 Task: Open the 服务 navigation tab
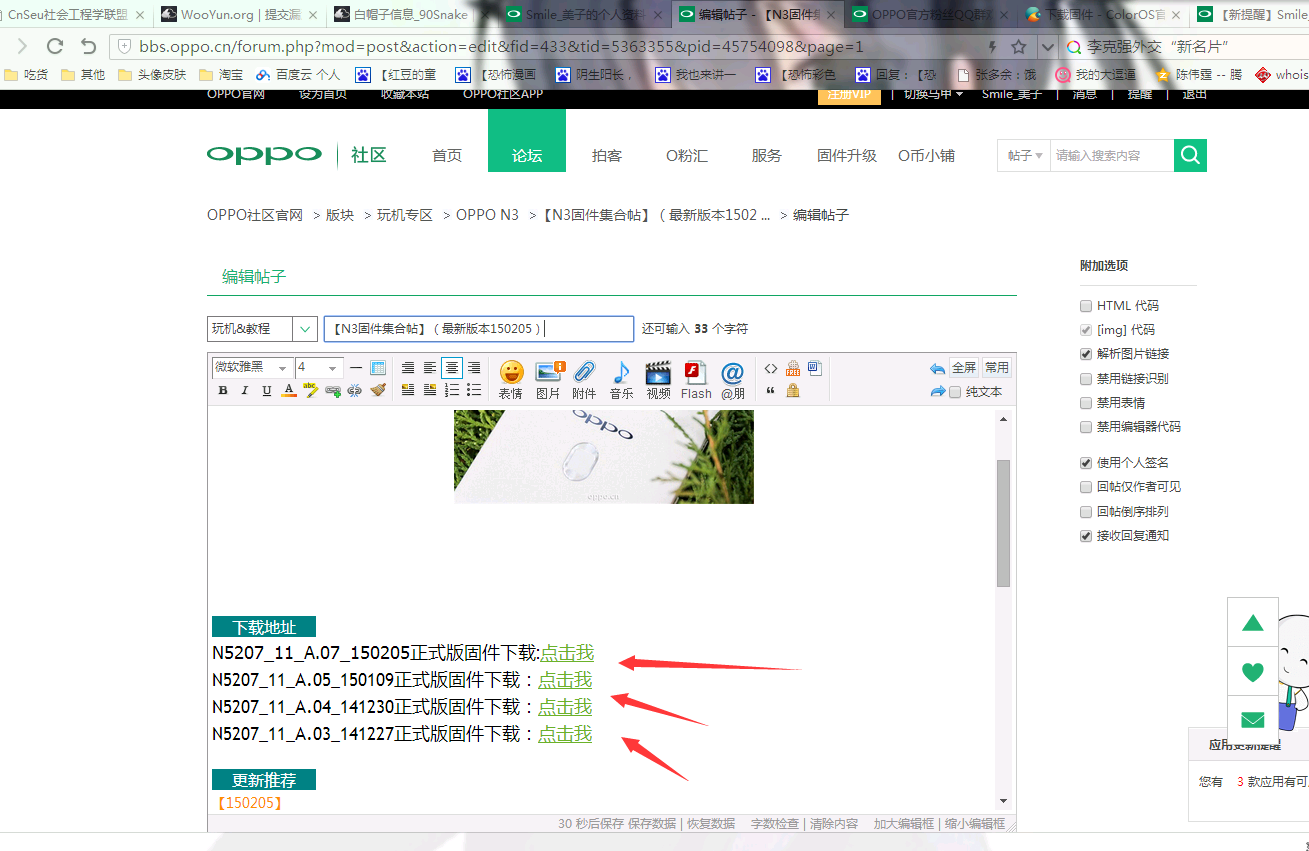click(767, 156)
